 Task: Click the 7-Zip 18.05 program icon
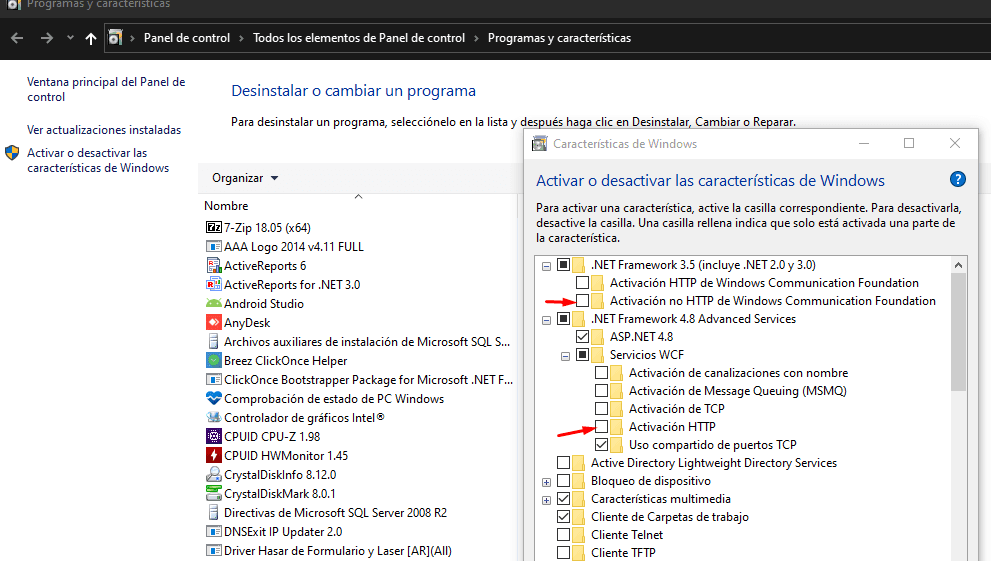click(x=213, y=227)
